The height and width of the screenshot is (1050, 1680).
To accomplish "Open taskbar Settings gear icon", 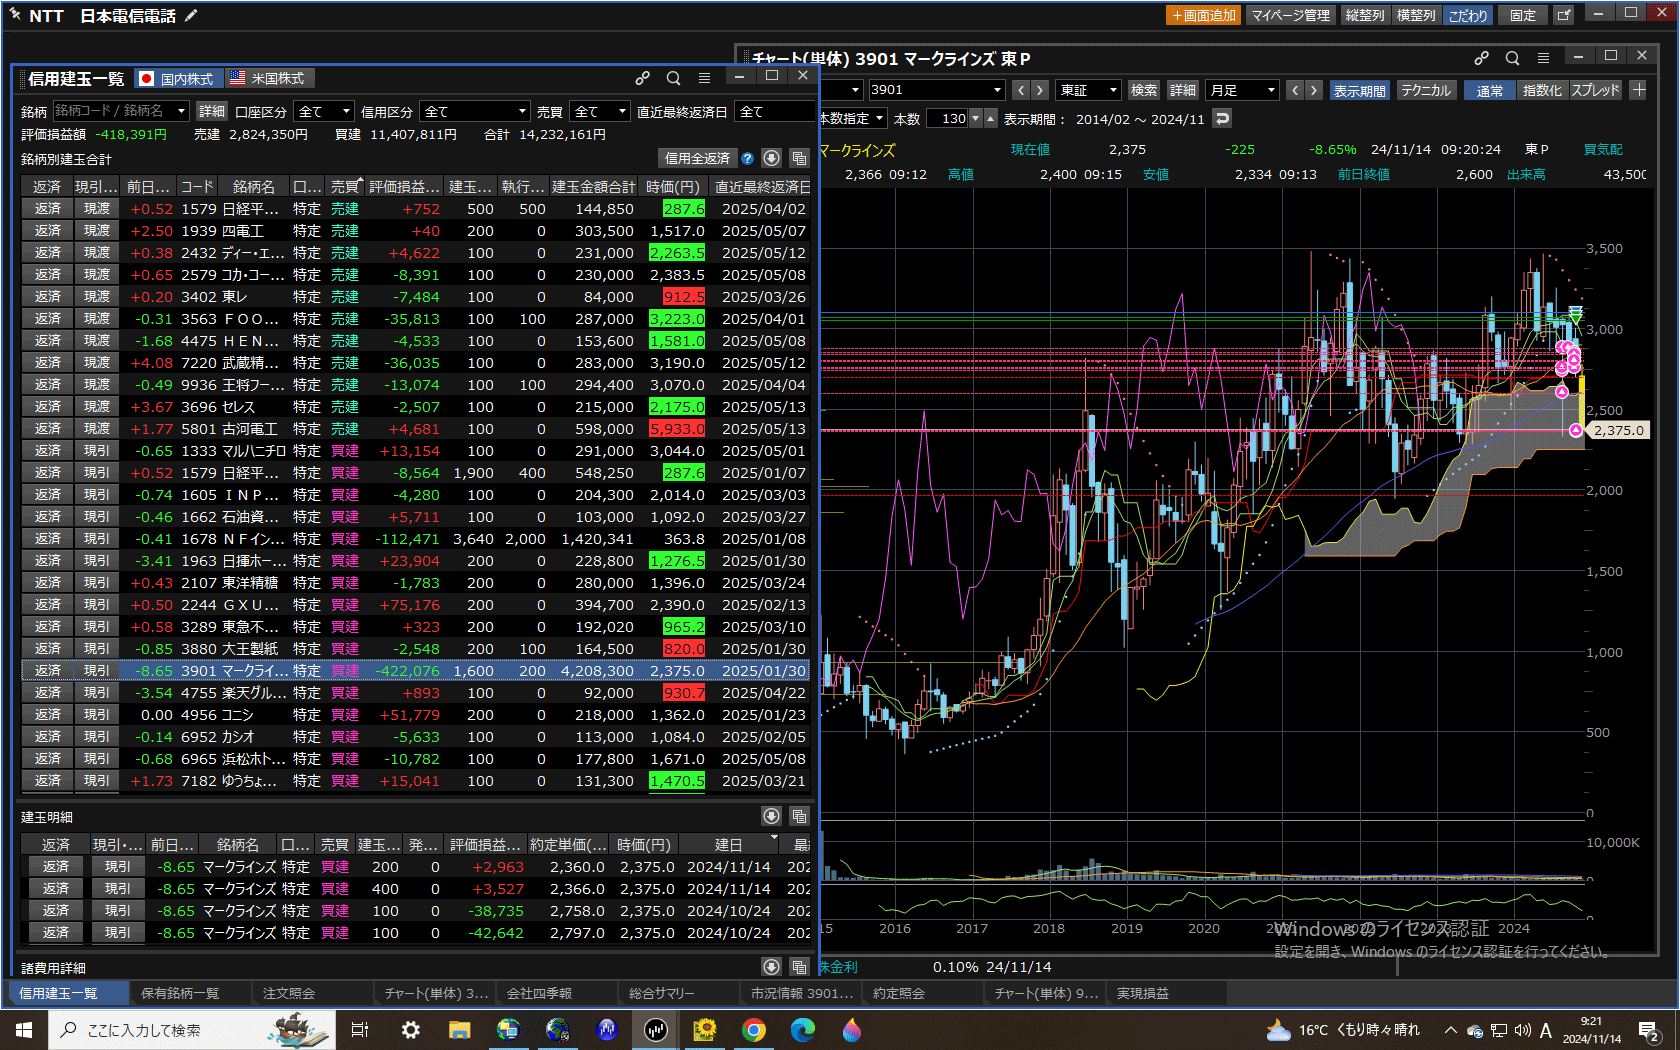I will (410, 1029).
